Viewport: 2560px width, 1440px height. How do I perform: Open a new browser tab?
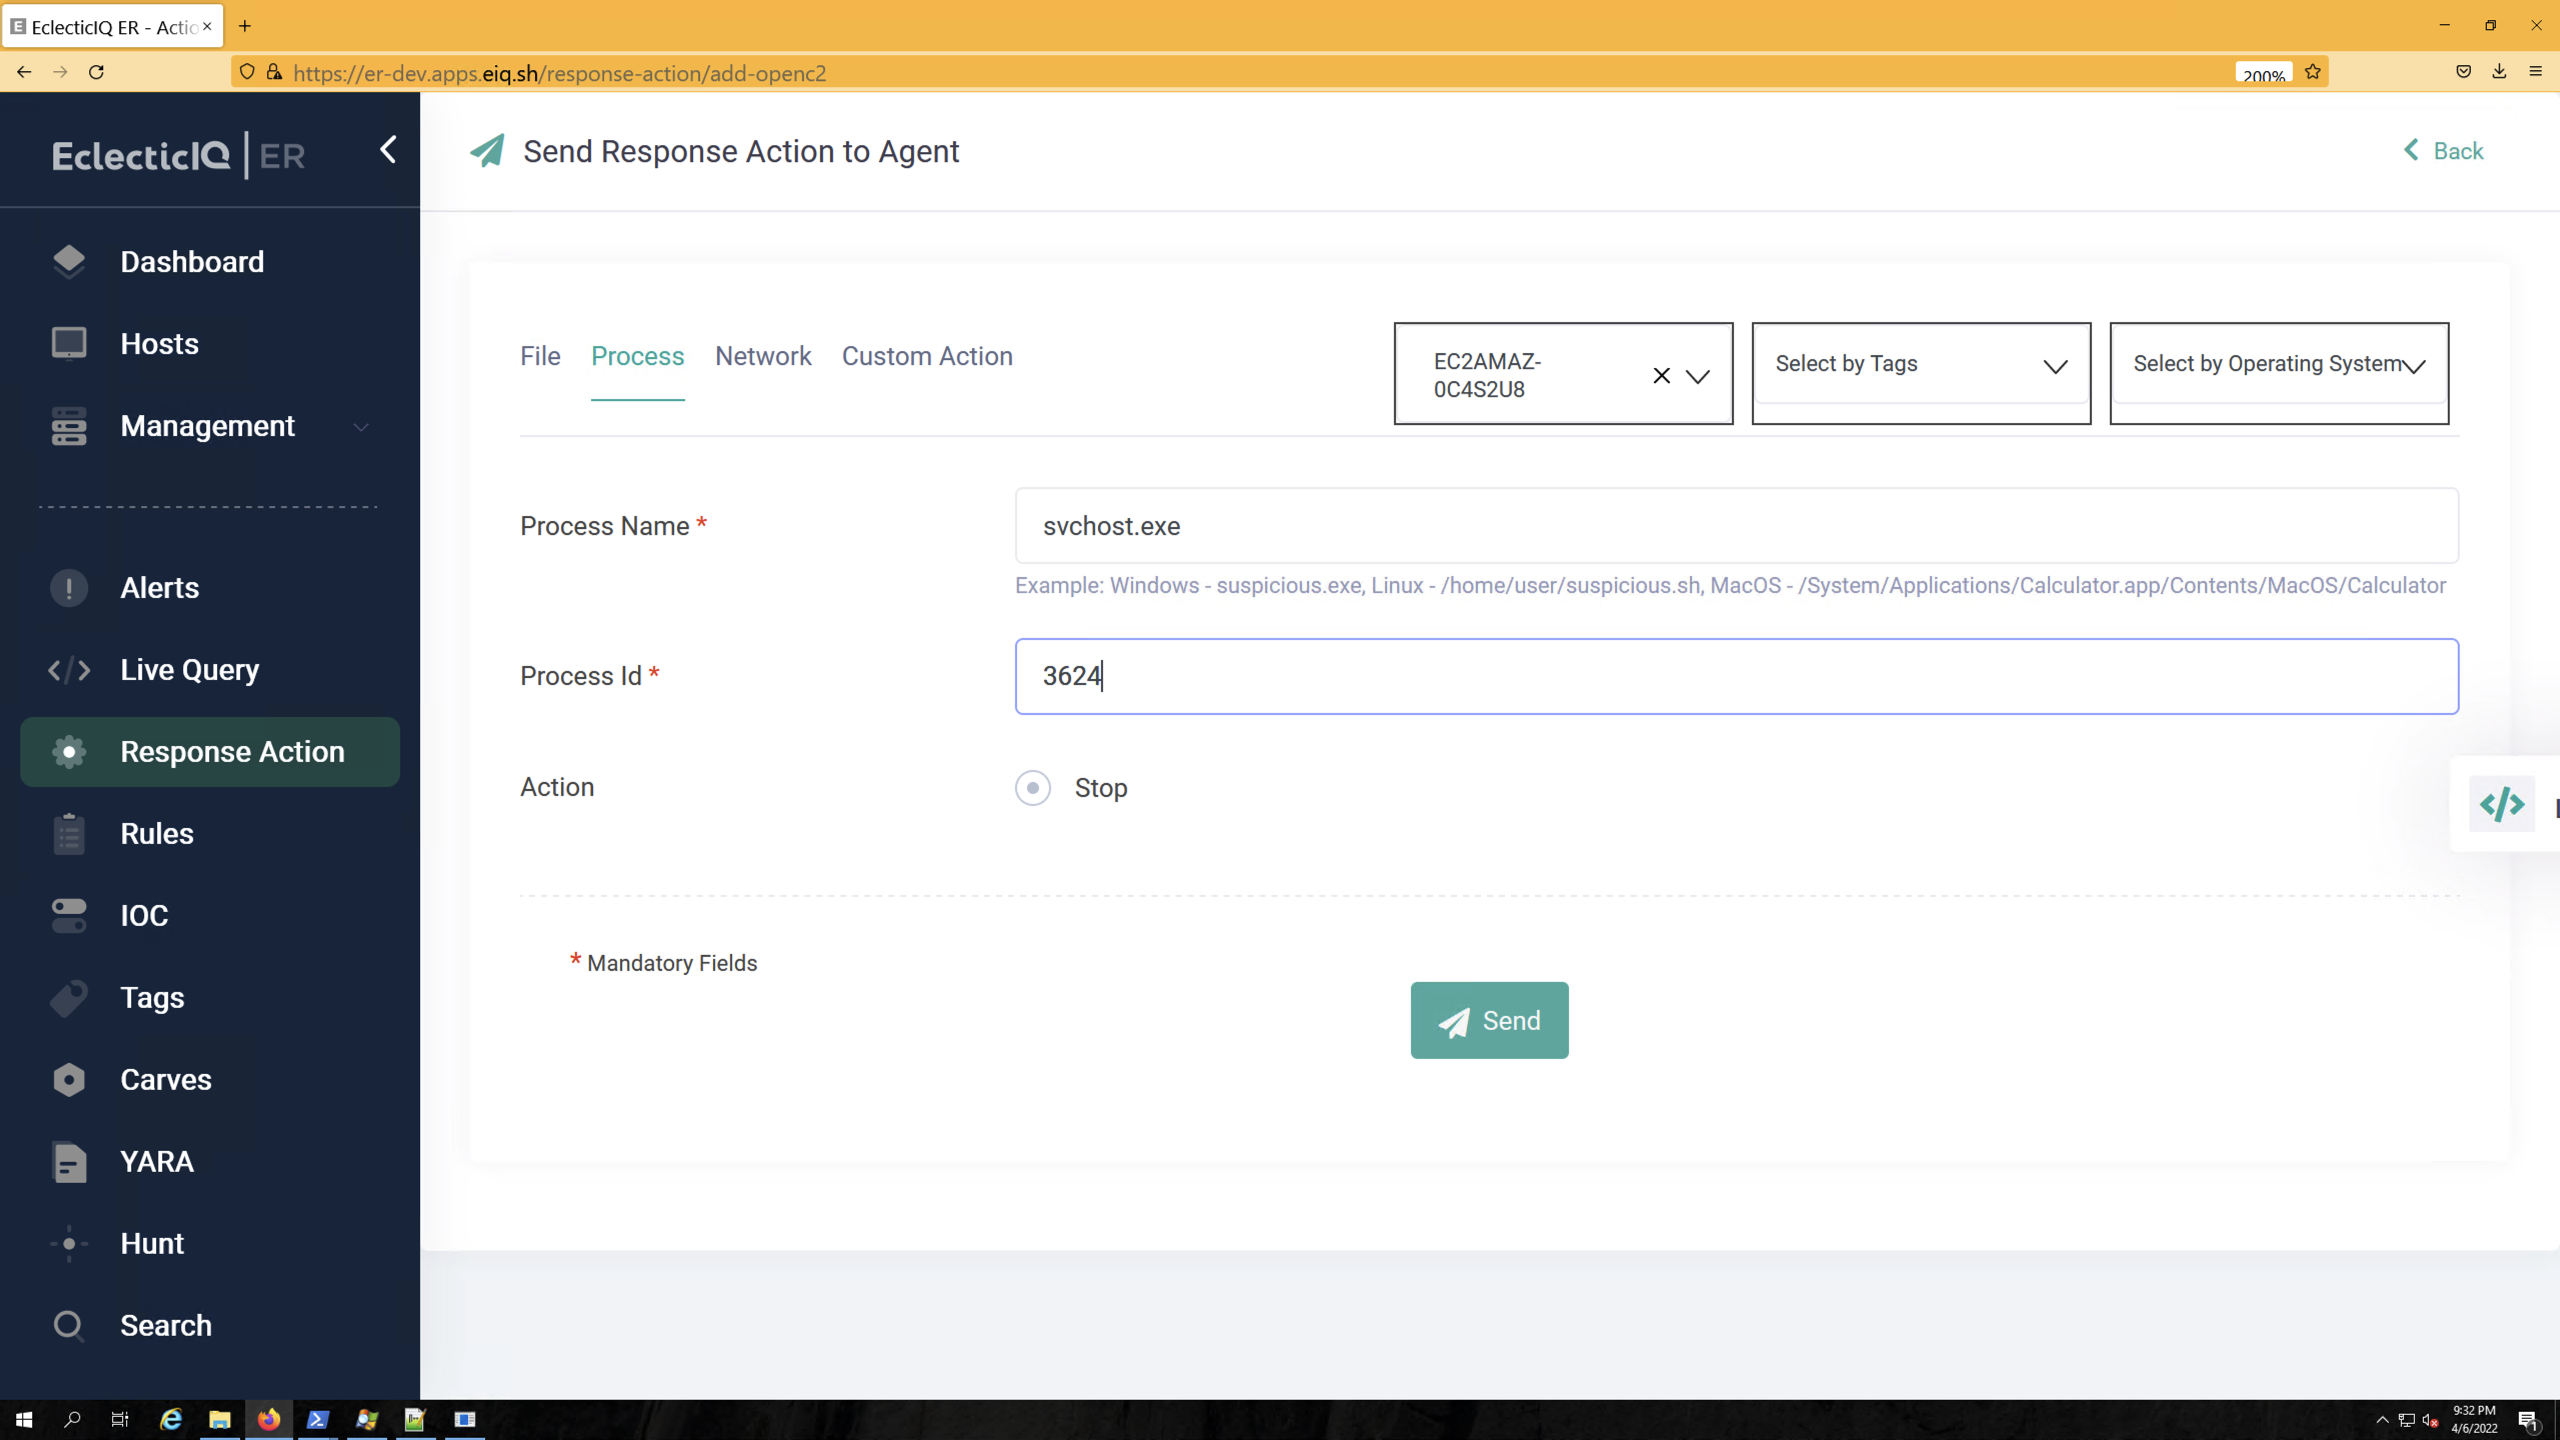click(x=244, y=26)
